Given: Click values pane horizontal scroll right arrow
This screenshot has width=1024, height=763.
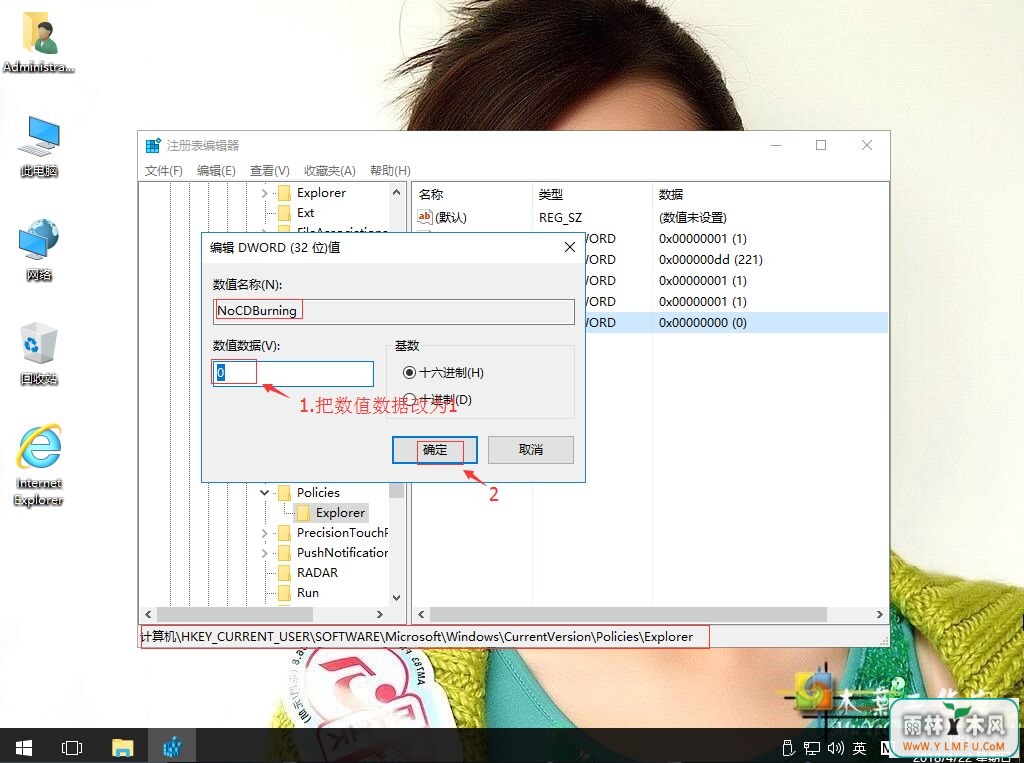Looking at the screenshot, I should pyautogui.click(x=880, y=615).
